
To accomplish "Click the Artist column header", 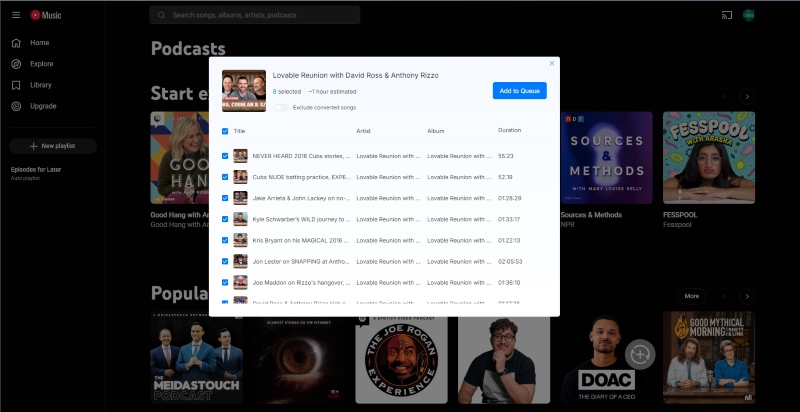I will coord(363,131).
